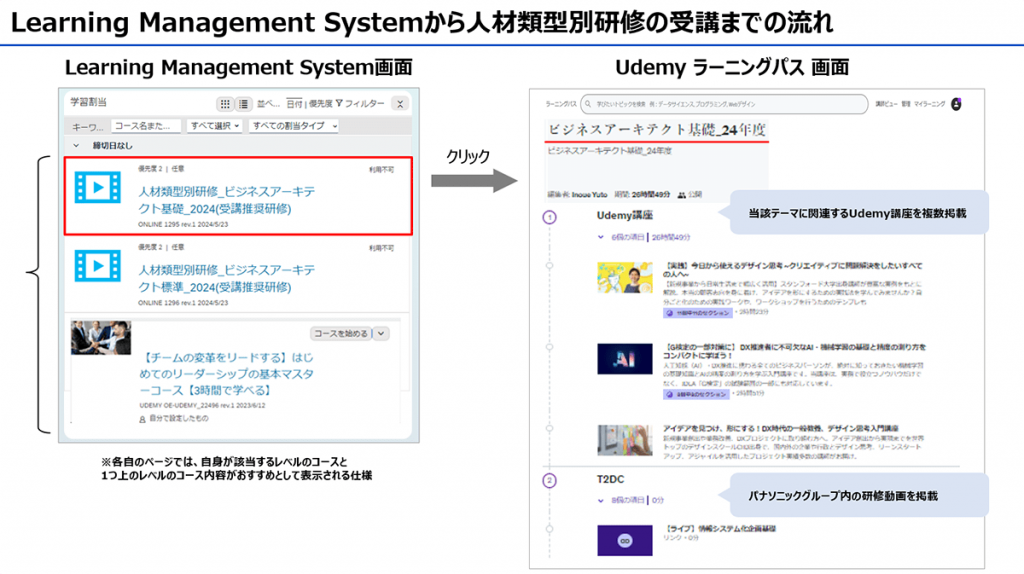Screen dimensions: 1024x574
Task: Open the G検定 AI・機械学習 course title
Action: tap(794, 351)
